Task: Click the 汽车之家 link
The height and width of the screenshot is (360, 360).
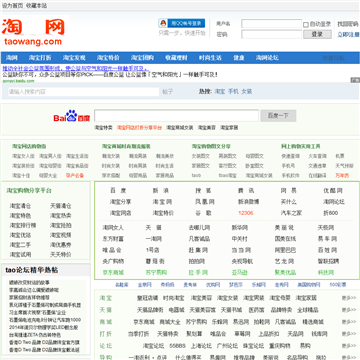Action: (291, 213)
